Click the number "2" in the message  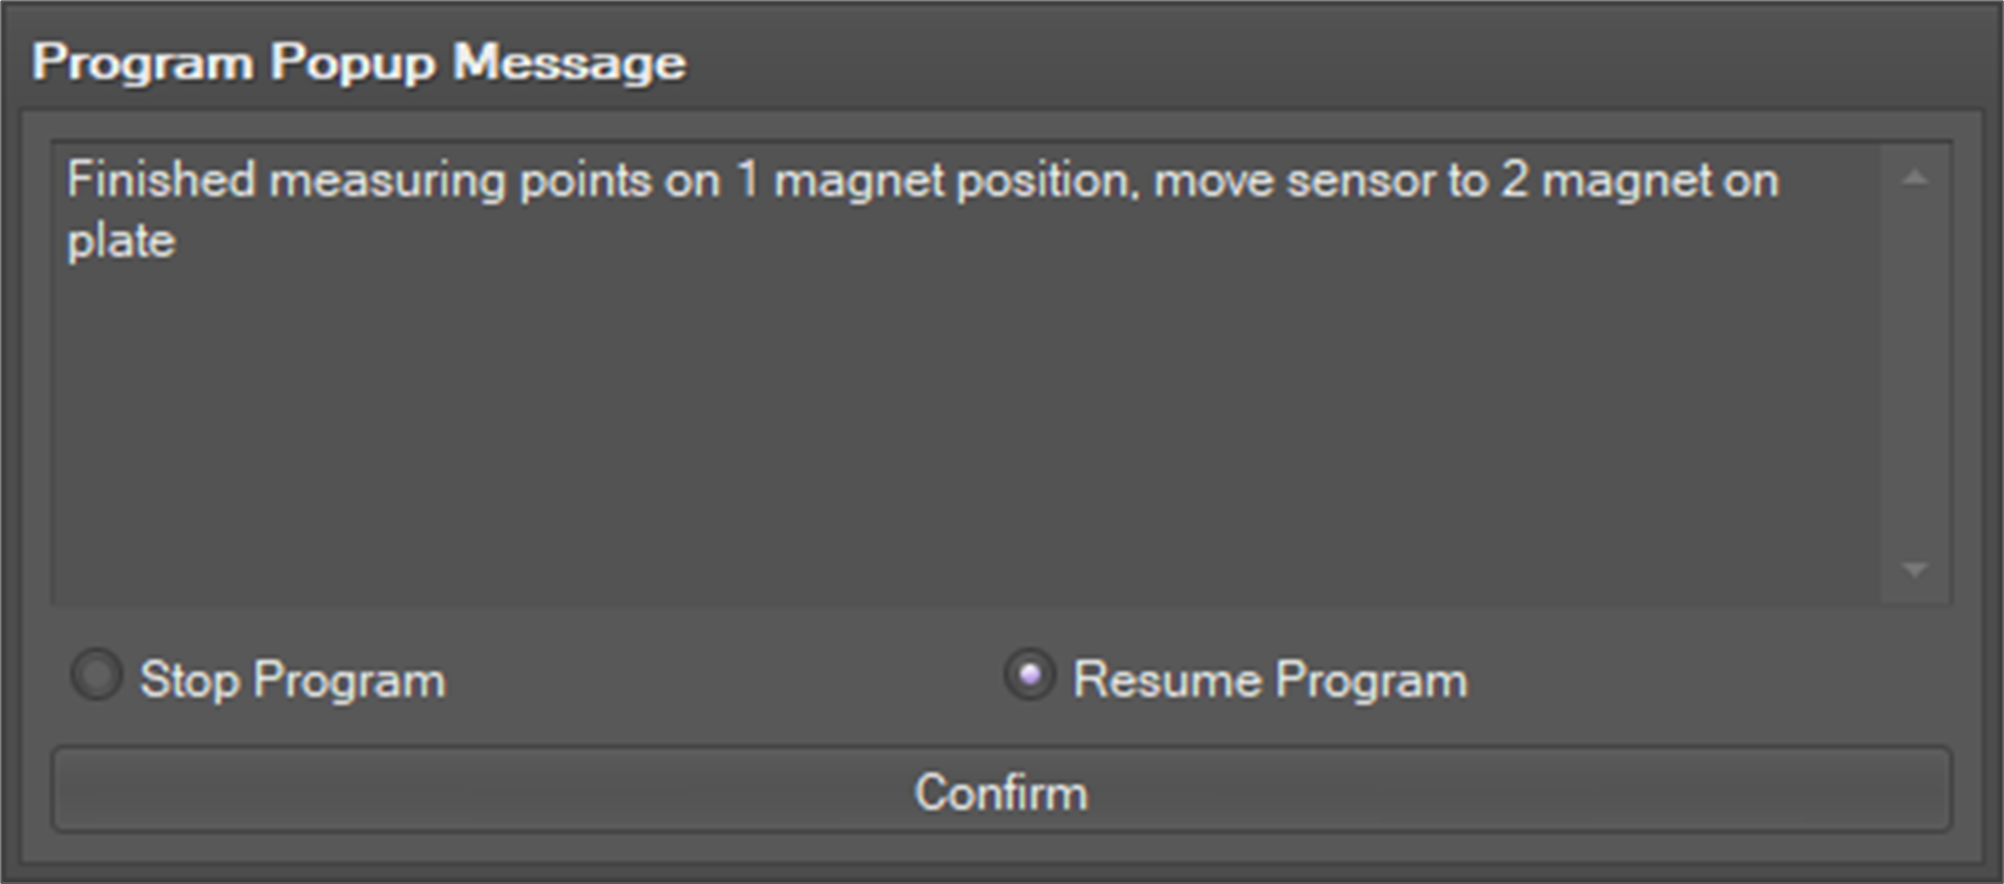point(1514,181)
